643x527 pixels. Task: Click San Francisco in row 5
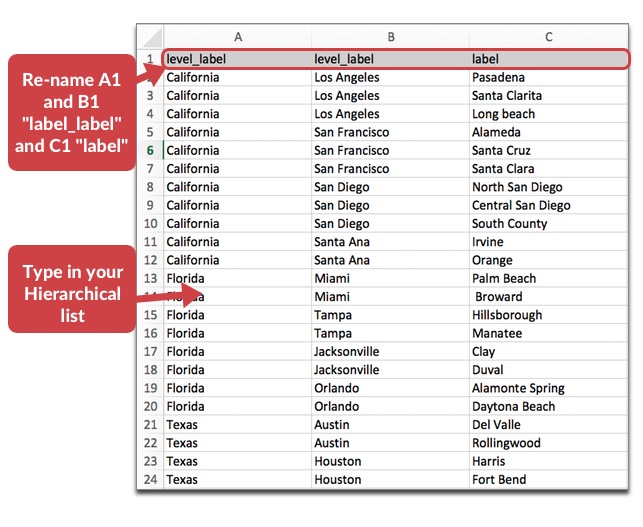(x=391, y=132)
